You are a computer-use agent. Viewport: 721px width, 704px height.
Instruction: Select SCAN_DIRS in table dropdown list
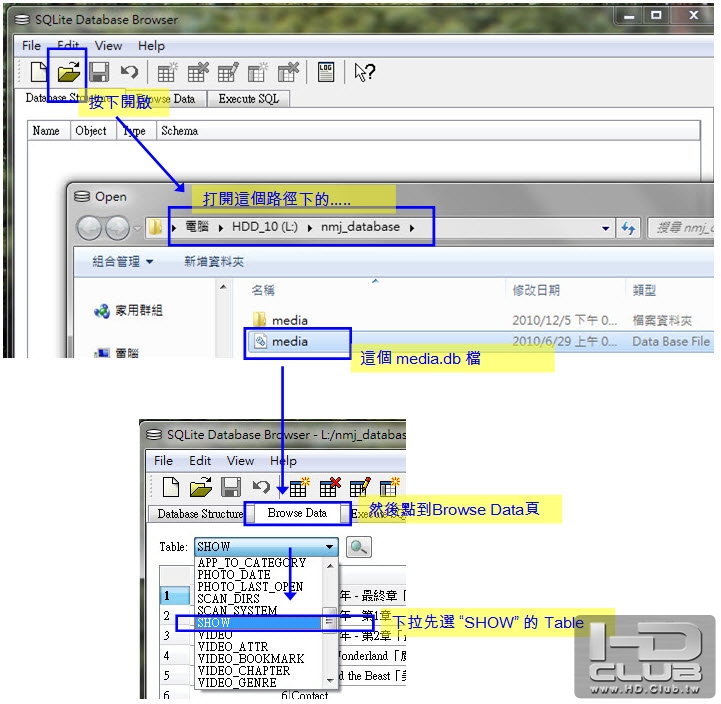tap(229, 599)
